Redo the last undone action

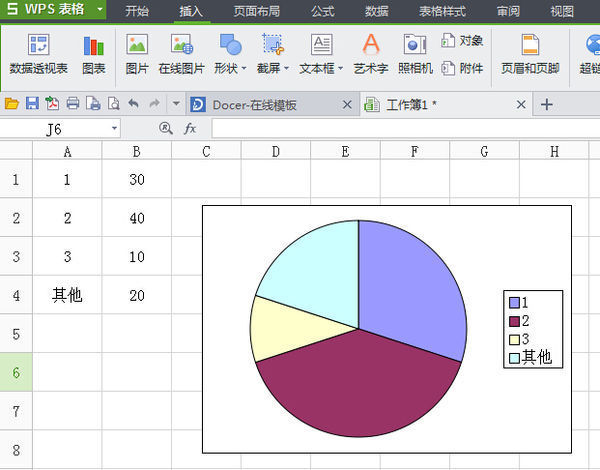[155, 103]
